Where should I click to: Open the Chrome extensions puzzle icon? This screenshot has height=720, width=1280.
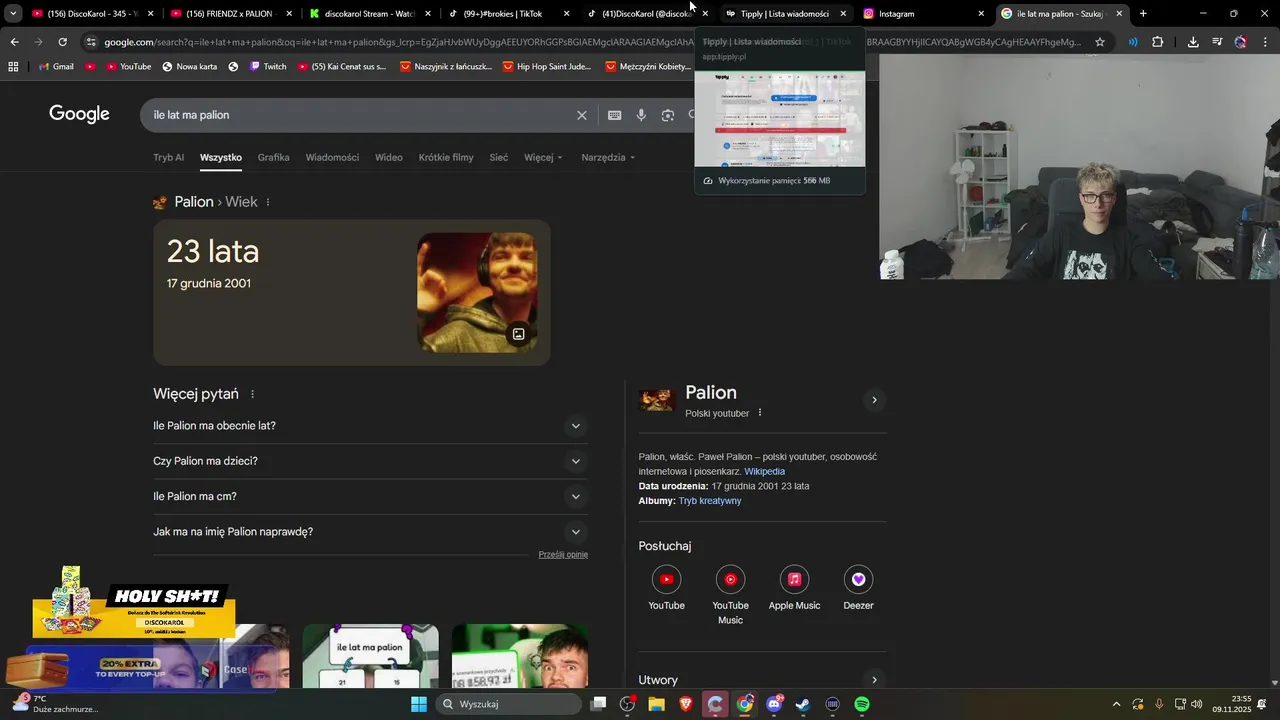pos(1157,42)
